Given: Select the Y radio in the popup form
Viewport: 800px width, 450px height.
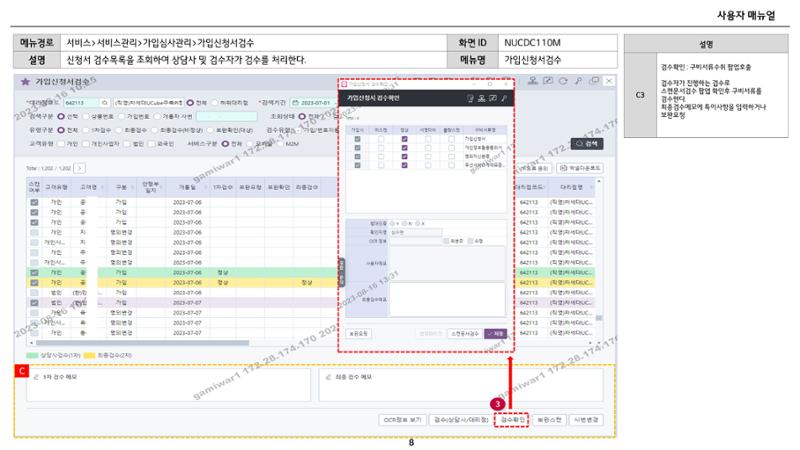Looking at the screenshot, I should [392, 223].
